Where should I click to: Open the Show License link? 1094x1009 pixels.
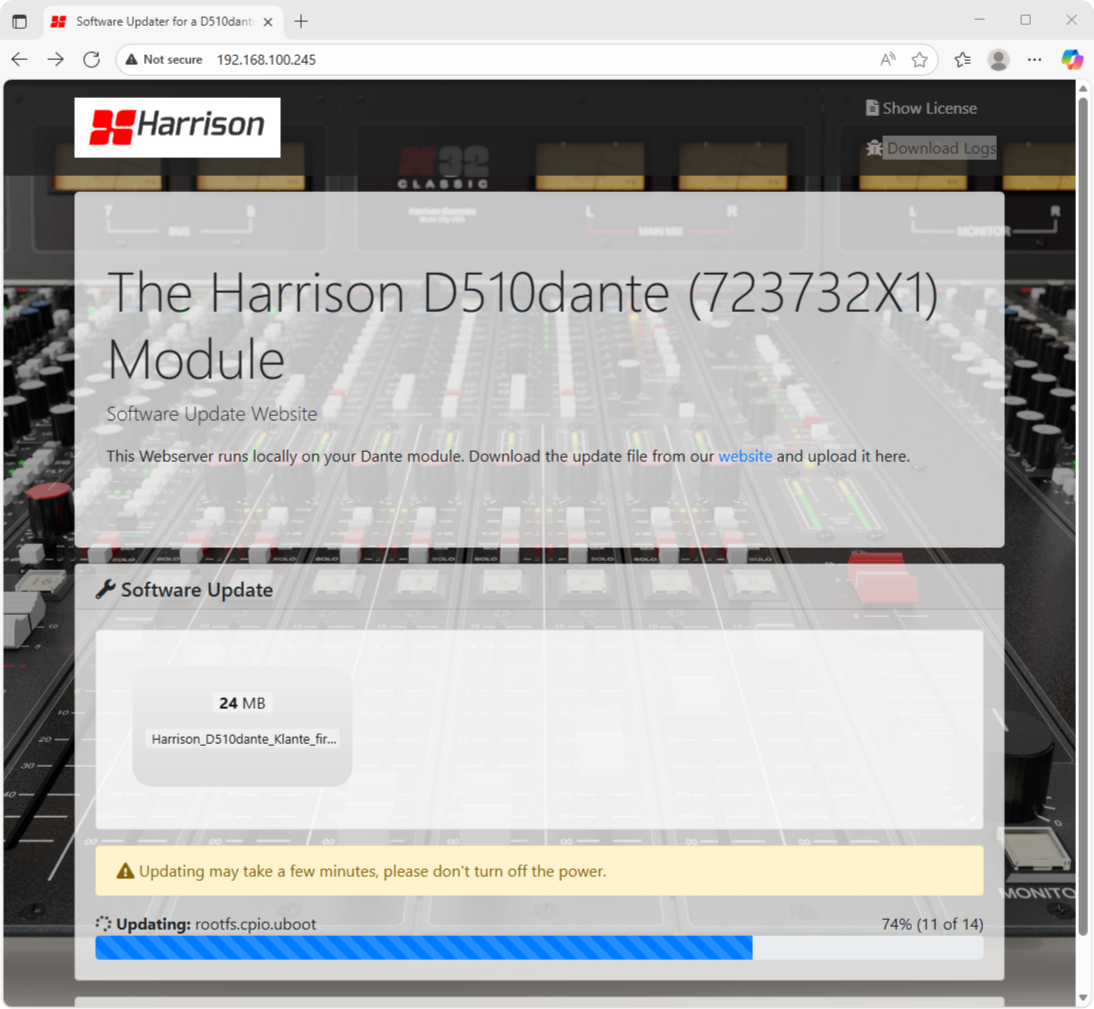[921, 108]
